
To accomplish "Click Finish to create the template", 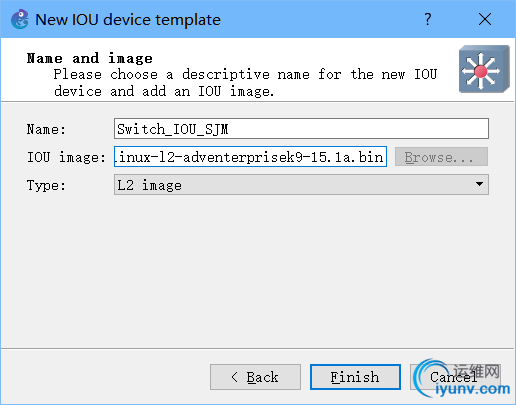I will (x=355, y=377).
